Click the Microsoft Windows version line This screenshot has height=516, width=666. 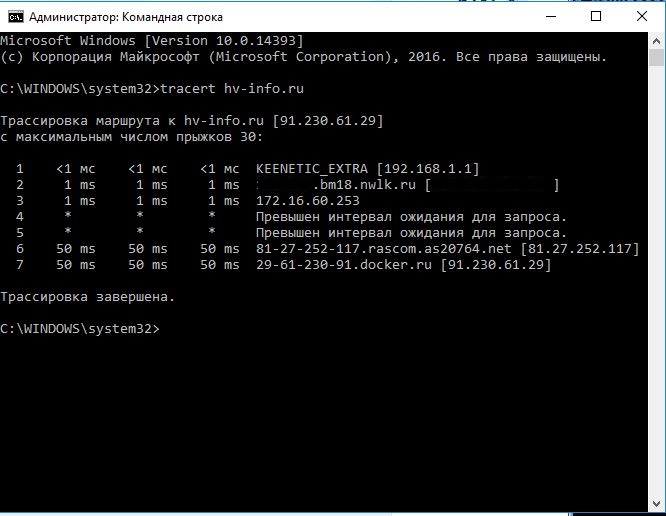[x=150, y=41]
